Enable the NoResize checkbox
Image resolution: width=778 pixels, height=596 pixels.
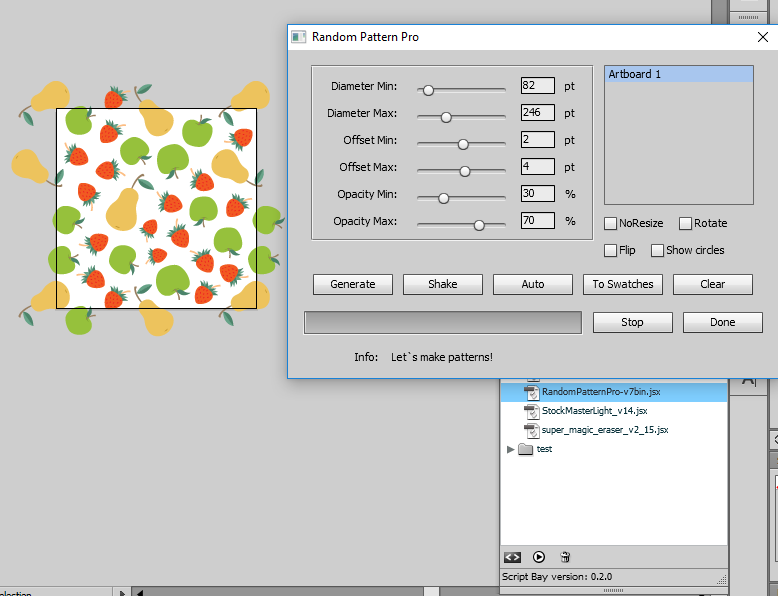pyautogui.click(x=611, y=223)
